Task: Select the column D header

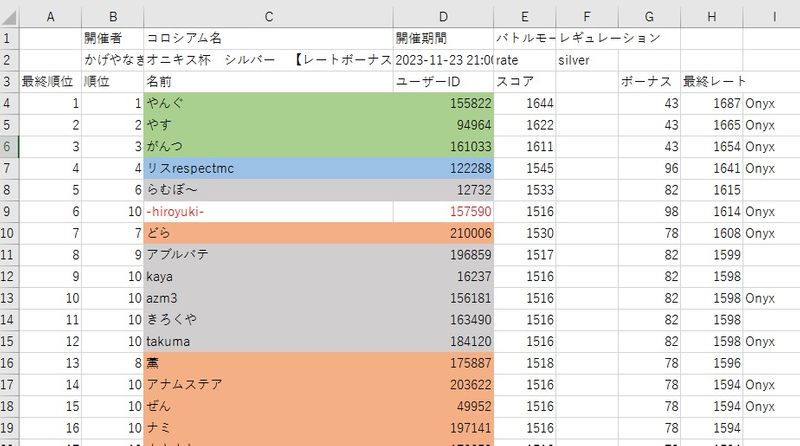Action: [443, 13]
